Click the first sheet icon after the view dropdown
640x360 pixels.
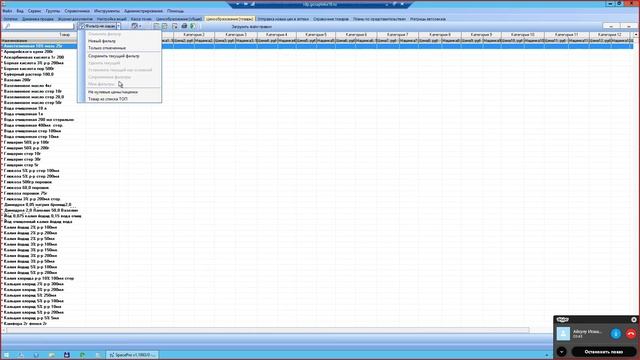[156, 26]
